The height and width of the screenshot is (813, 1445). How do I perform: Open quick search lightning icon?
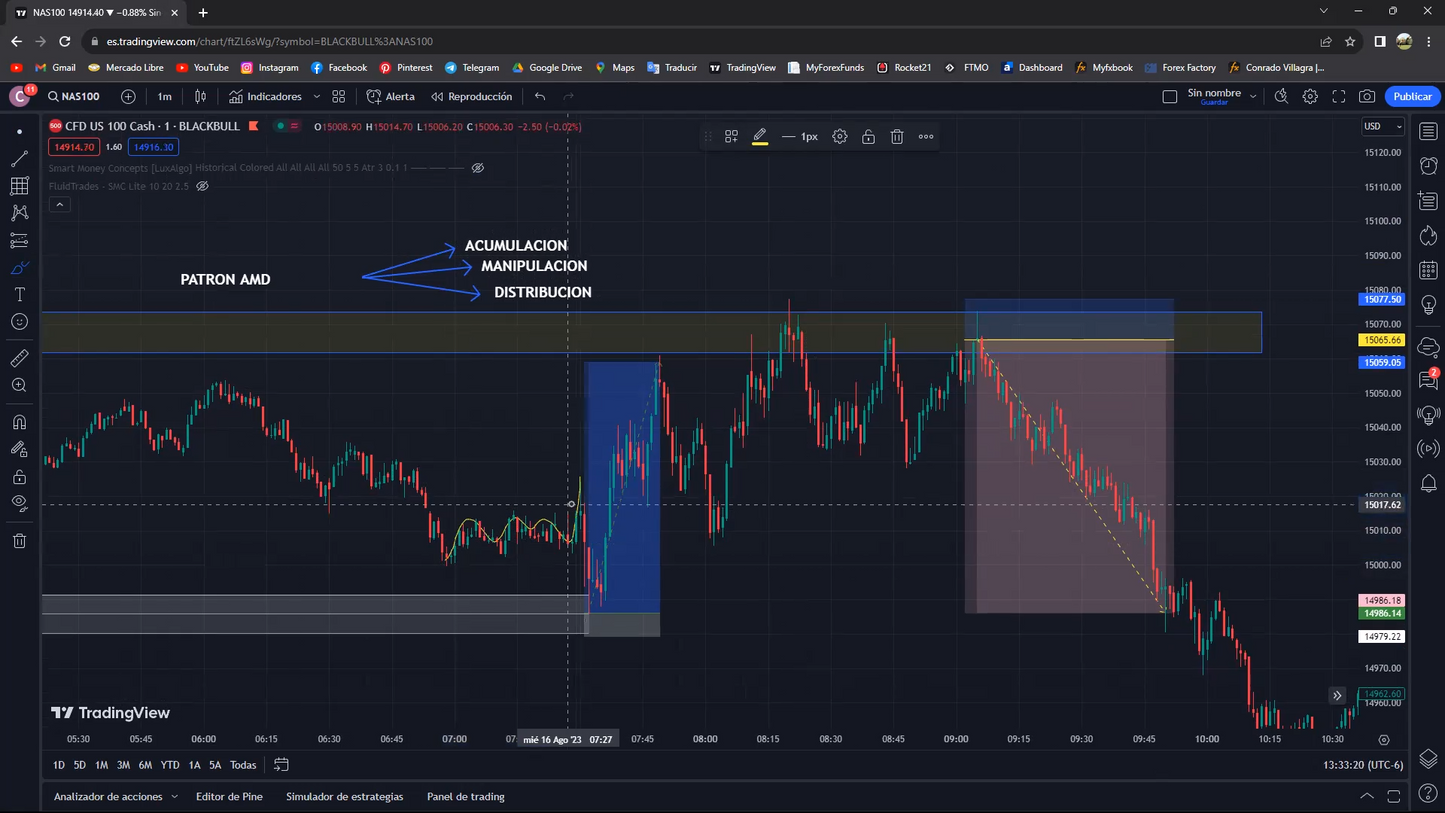1281,96
